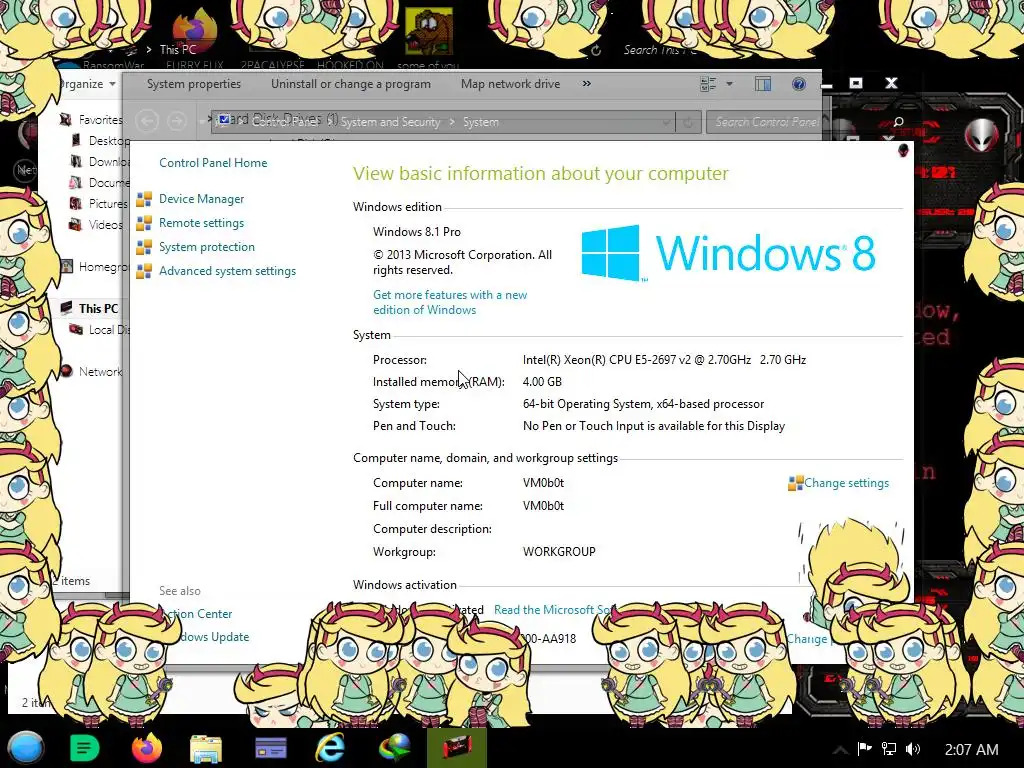Screen dimensions: 1024x768
Task: Click the System breadcrumb segment
Action: [481, 122]
